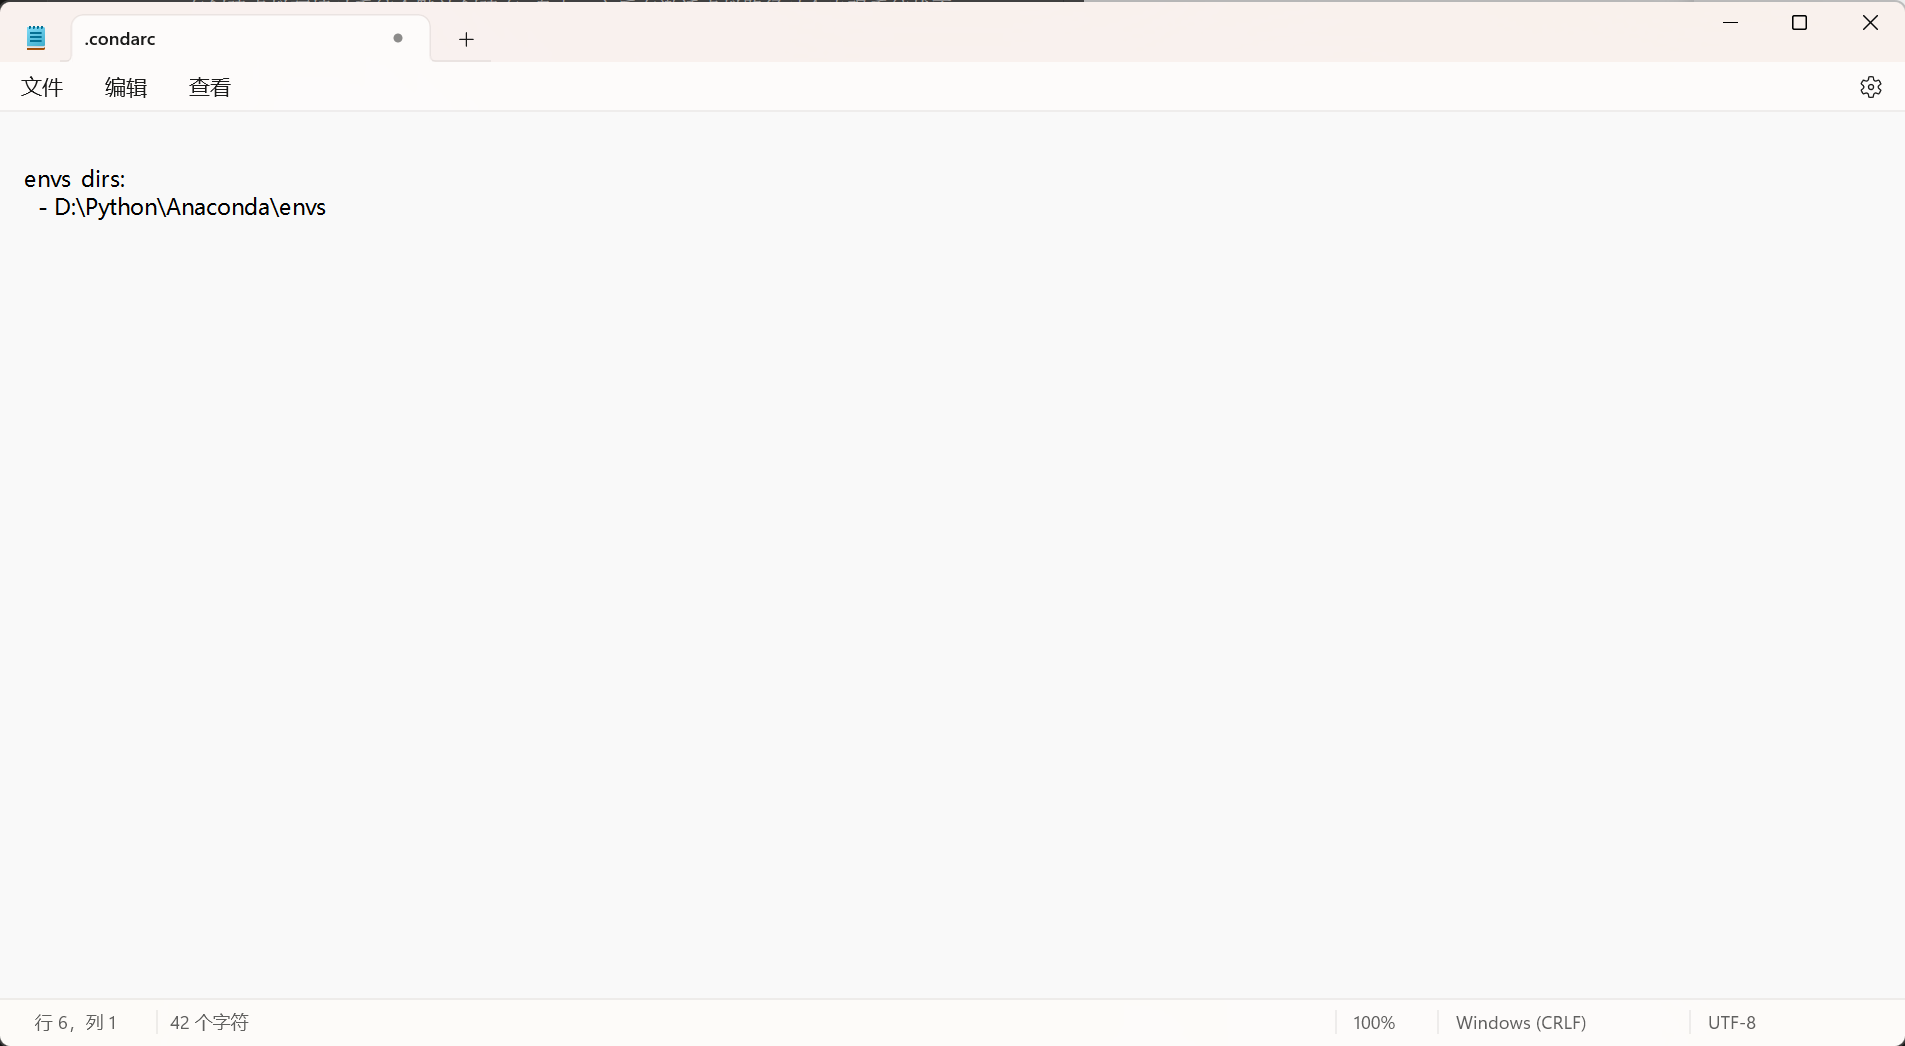
Task: Open the 查看 menu
Action: pyautogui.click(x=210, y=87)
